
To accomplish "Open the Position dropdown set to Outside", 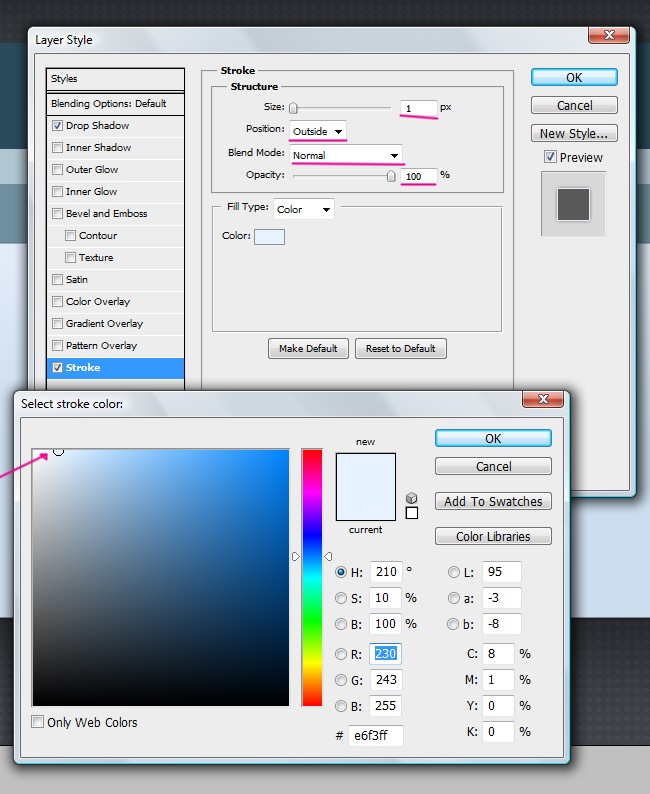I will (x=318, y=131).
